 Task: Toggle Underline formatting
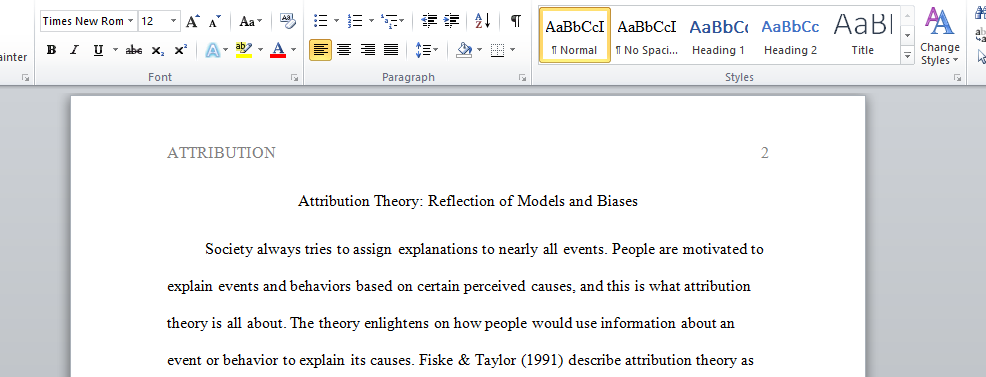(x=98, y=50)
